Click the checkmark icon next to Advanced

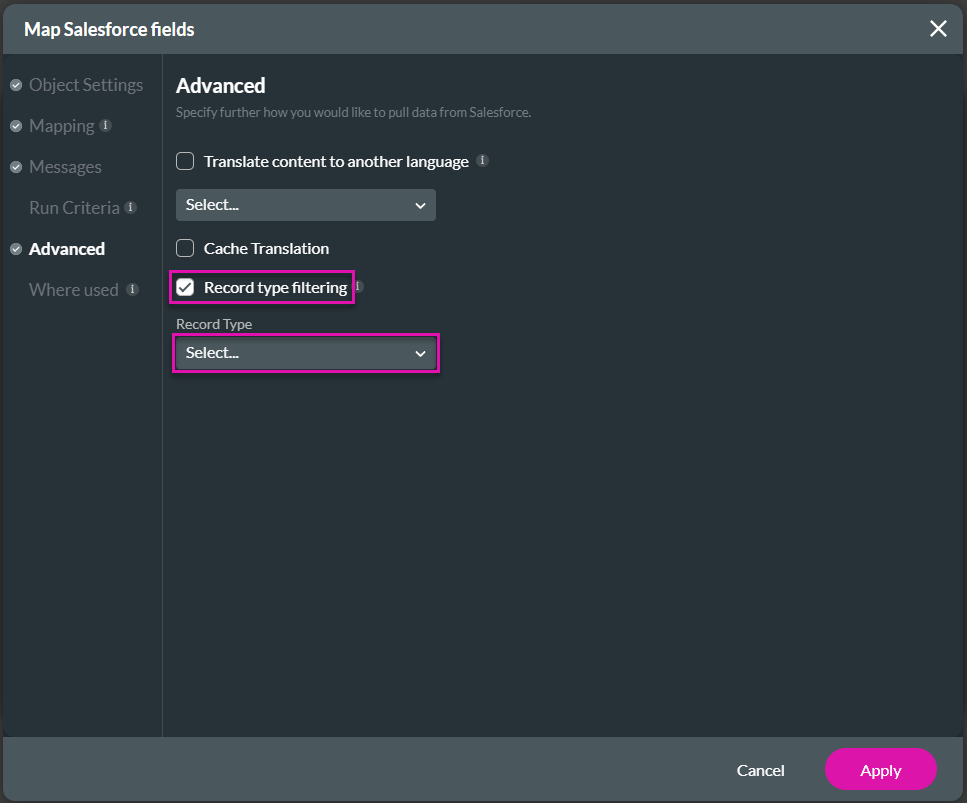tap(16, 248)
